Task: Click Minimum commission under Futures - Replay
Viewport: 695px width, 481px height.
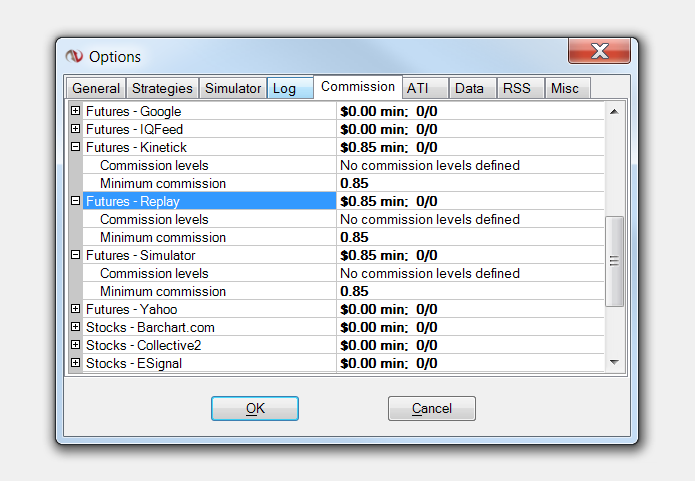Action: 163,238
